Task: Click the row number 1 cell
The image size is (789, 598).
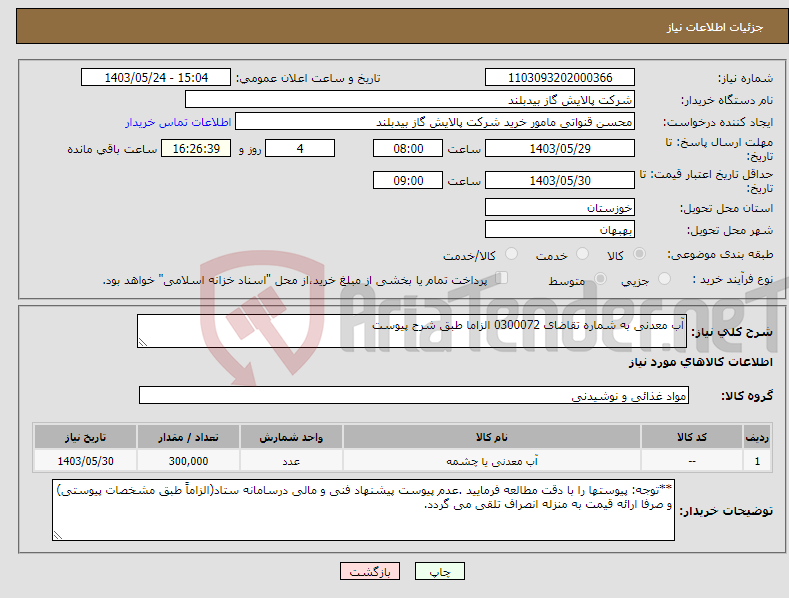Action: (757, 461)
